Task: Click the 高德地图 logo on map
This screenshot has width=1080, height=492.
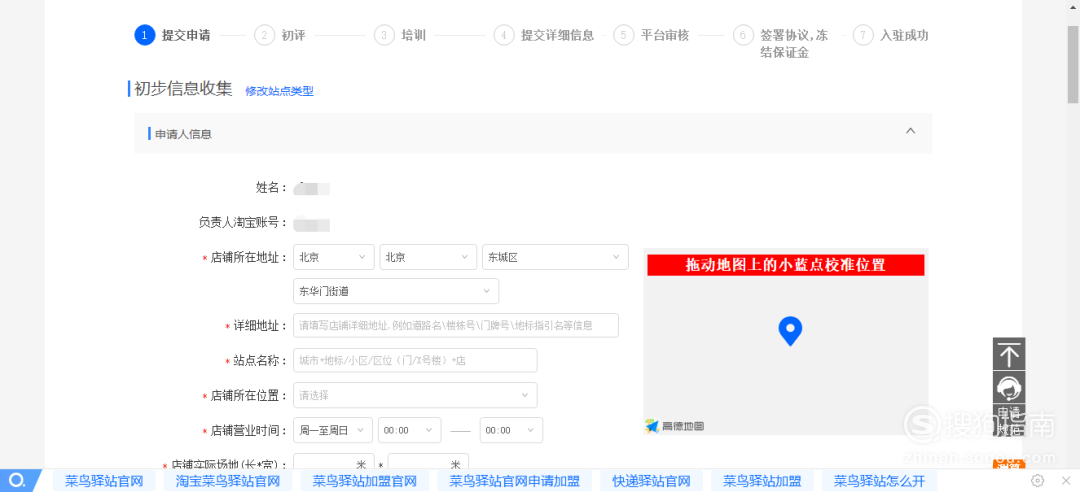Action: click(675, 426)
